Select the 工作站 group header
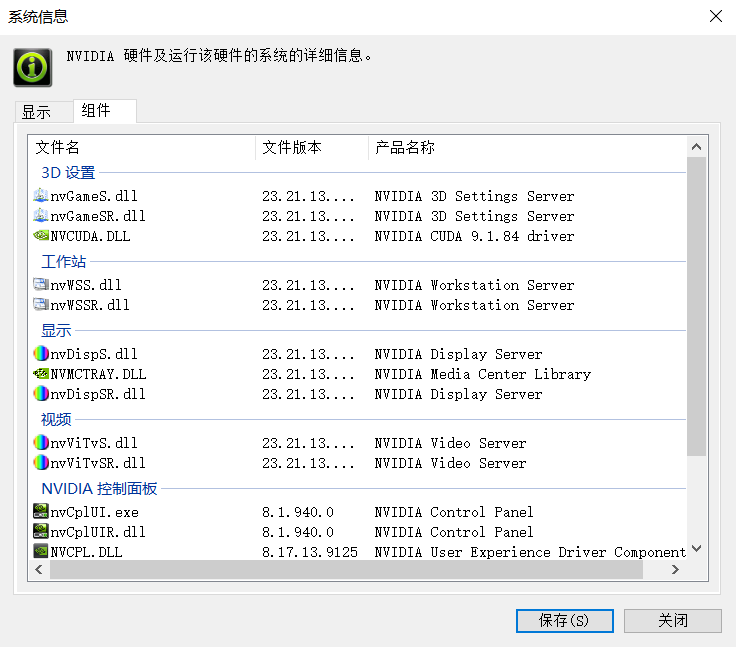The image size is (736, 647). (x=63, y=262)
